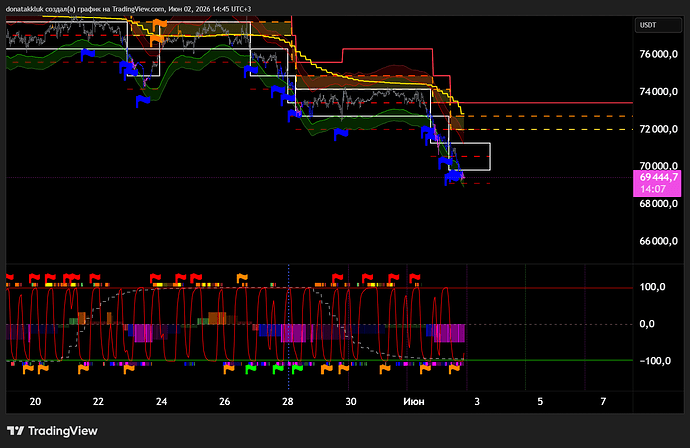Click the 68 000,0 price scale label
Screen dimensions: 690x448
[658, 204]
